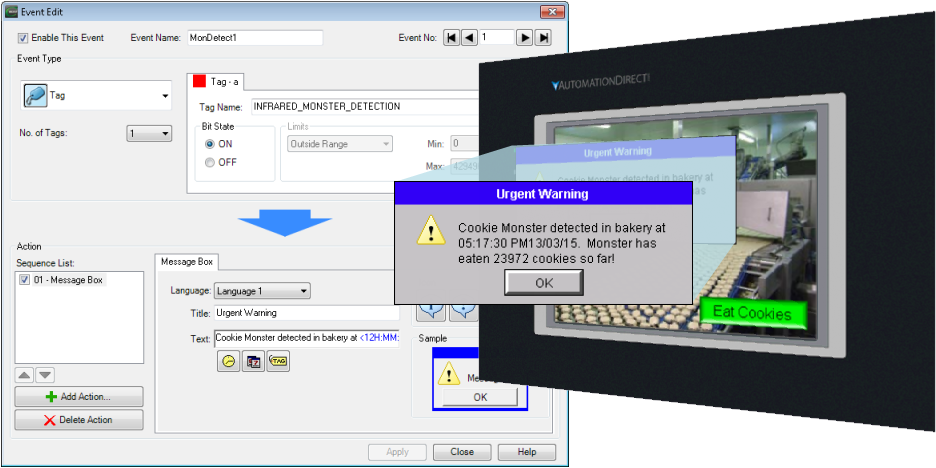Click Tag Name field INFRARED_MONSTER_DETECTION
Image resolution: width=936 pixels, height=468 pixels.
coord(365,107)
